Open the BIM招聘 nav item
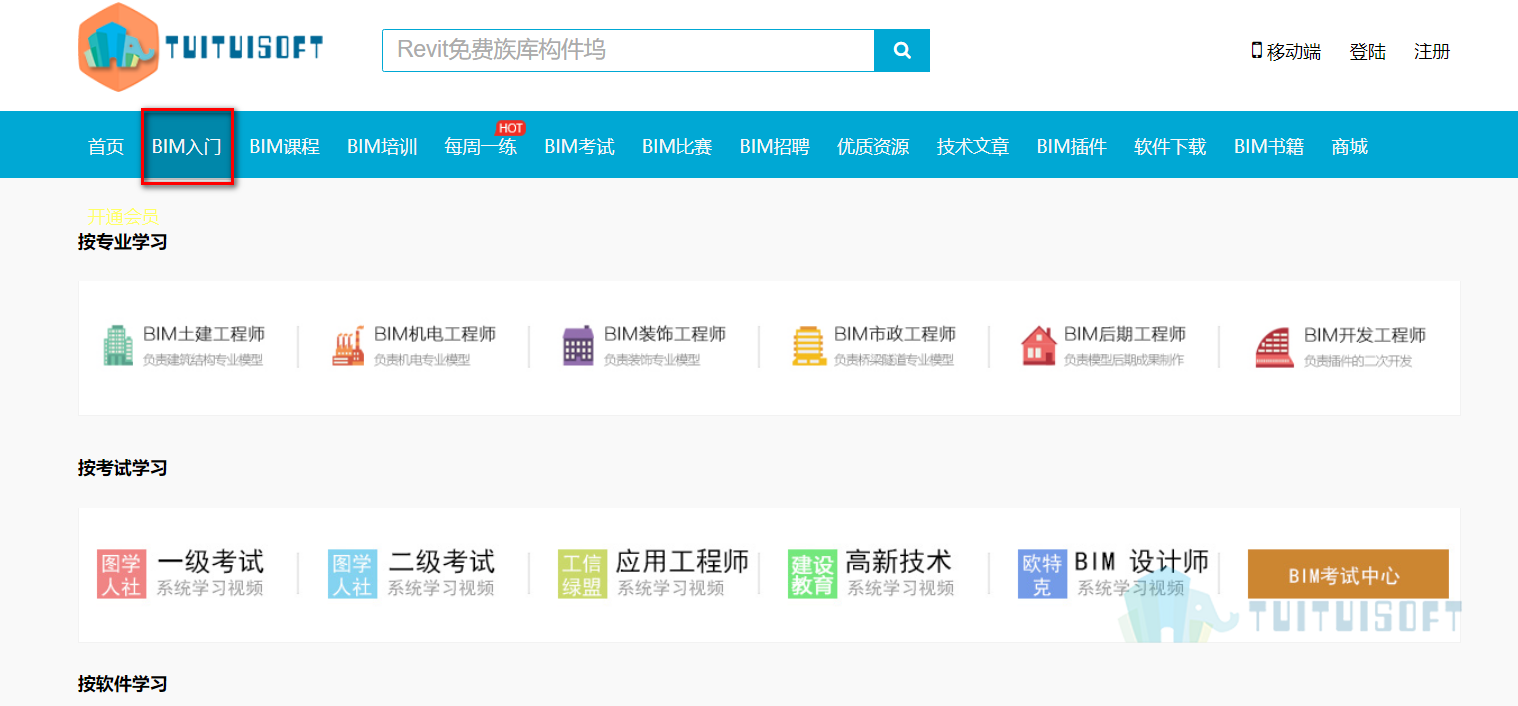1518x706 pixels. click(775, 147)
